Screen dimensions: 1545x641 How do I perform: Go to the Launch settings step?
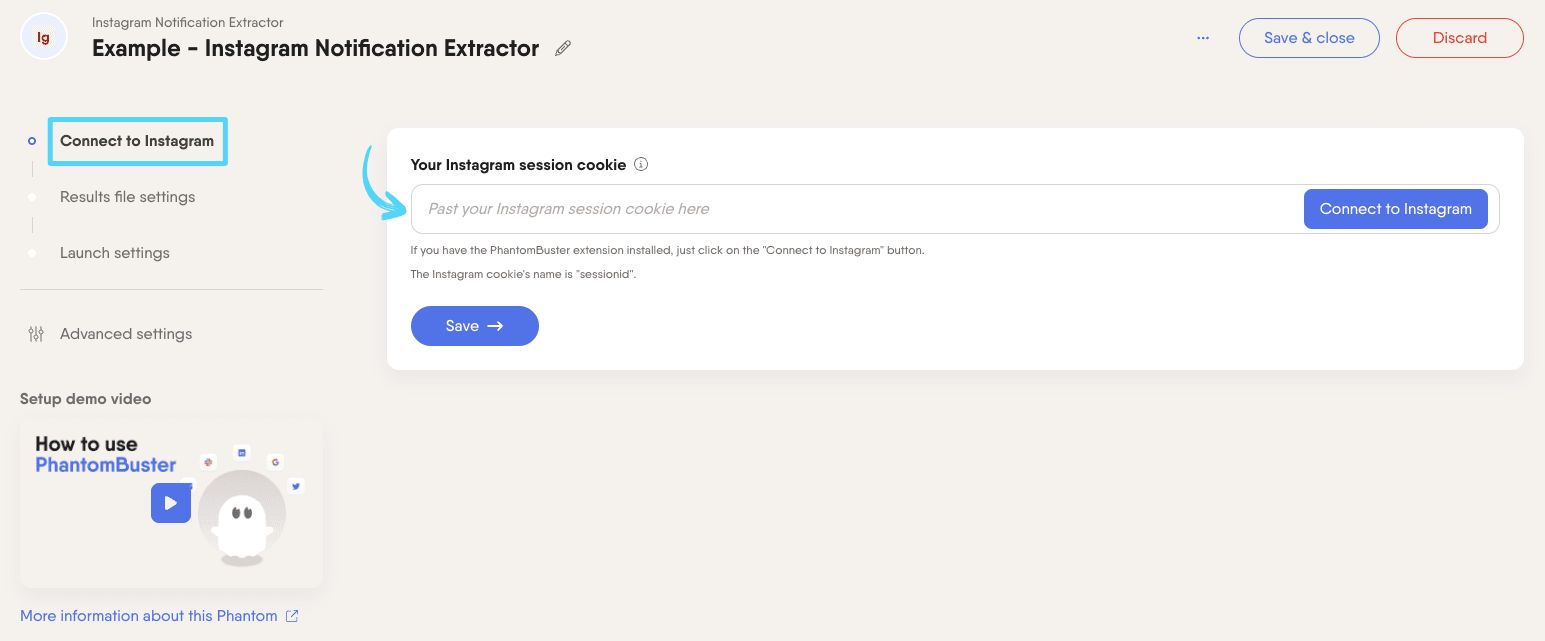(x=115, y=253)
